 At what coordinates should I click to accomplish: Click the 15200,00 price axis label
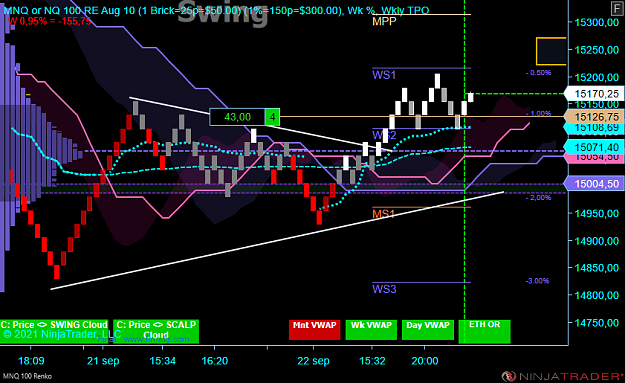point(597,77)
